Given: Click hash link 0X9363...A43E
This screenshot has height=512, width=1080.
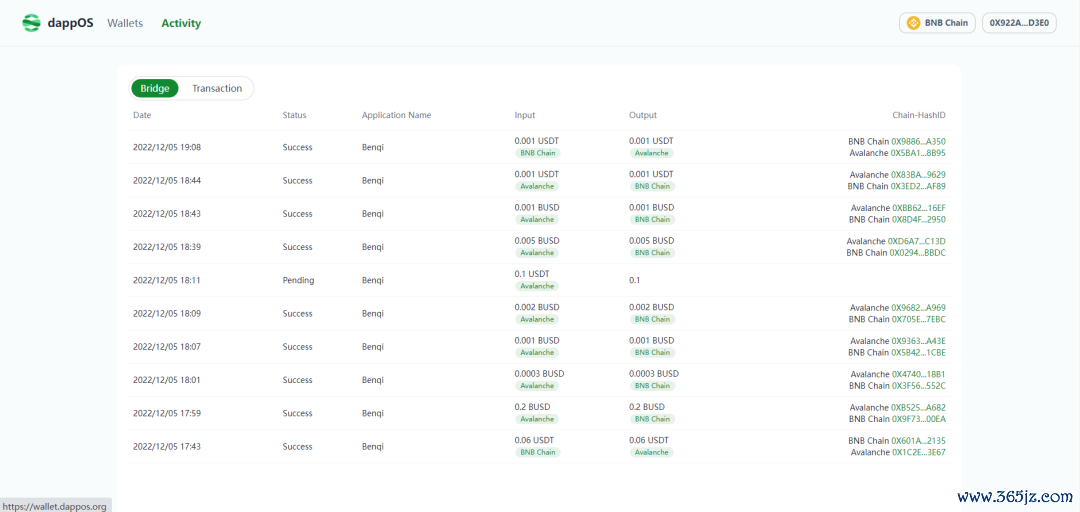Looking at the screenshot, I should tap(918, 341).
